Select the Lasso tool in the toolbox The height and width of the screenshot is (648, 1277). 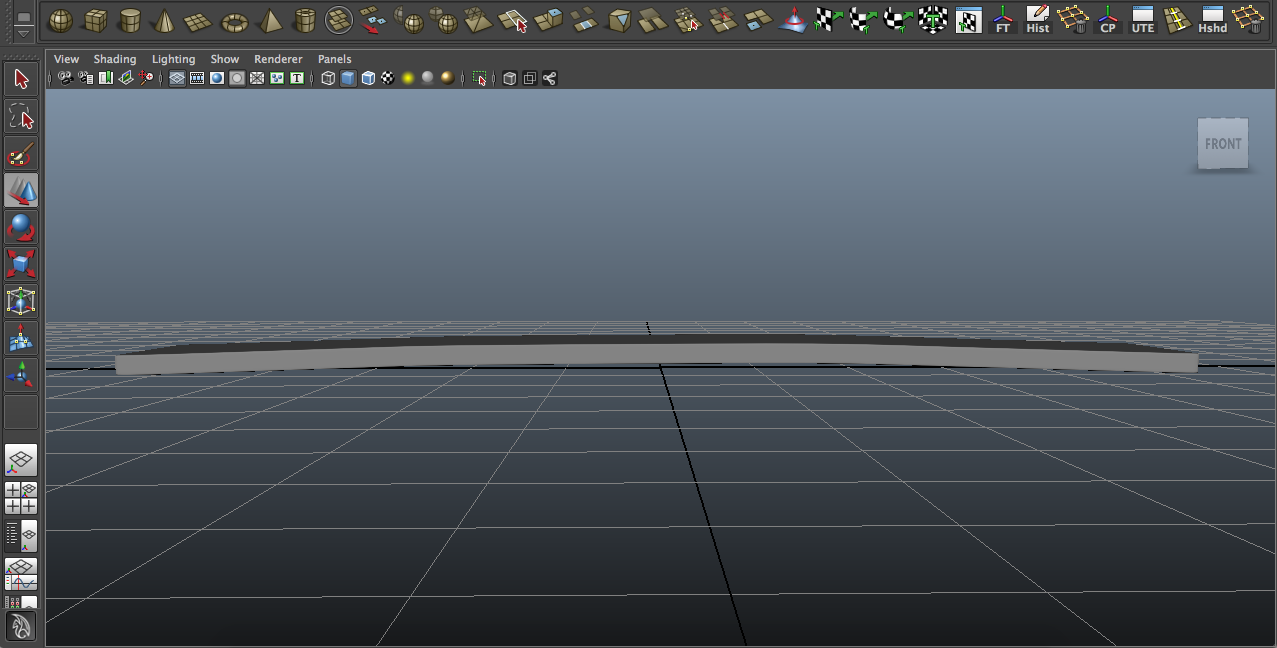[20, 115]
